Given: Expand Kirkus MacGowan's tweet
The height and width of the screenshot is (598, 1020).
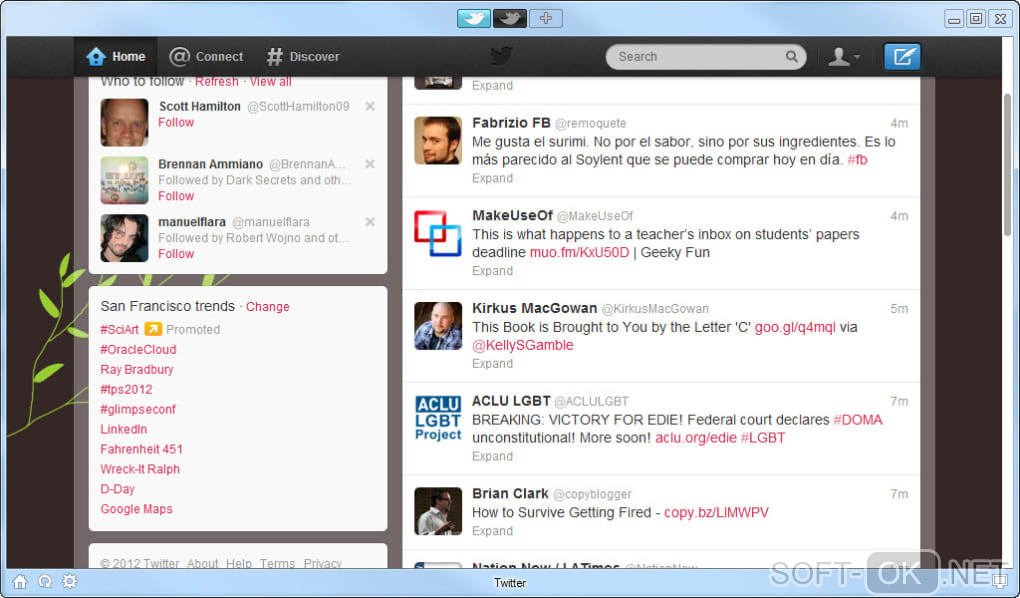Looking at the screenshot, I should 492,364.
